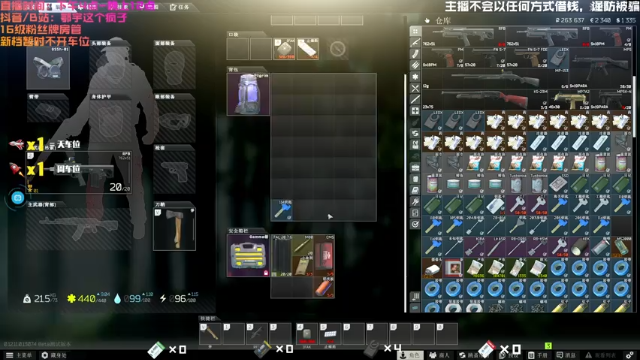Select quick slot 2 with rifle
Screen dimensions: 640x360
point(257,333)
